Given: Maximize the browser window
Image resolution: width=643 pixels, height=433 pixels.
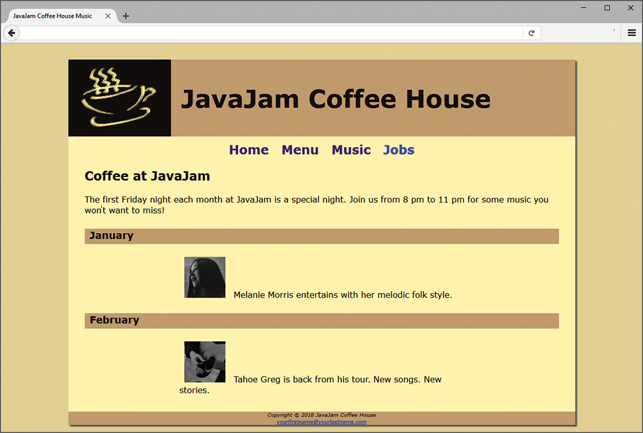Looking at the screenshot, I should (x=607, y=8).
